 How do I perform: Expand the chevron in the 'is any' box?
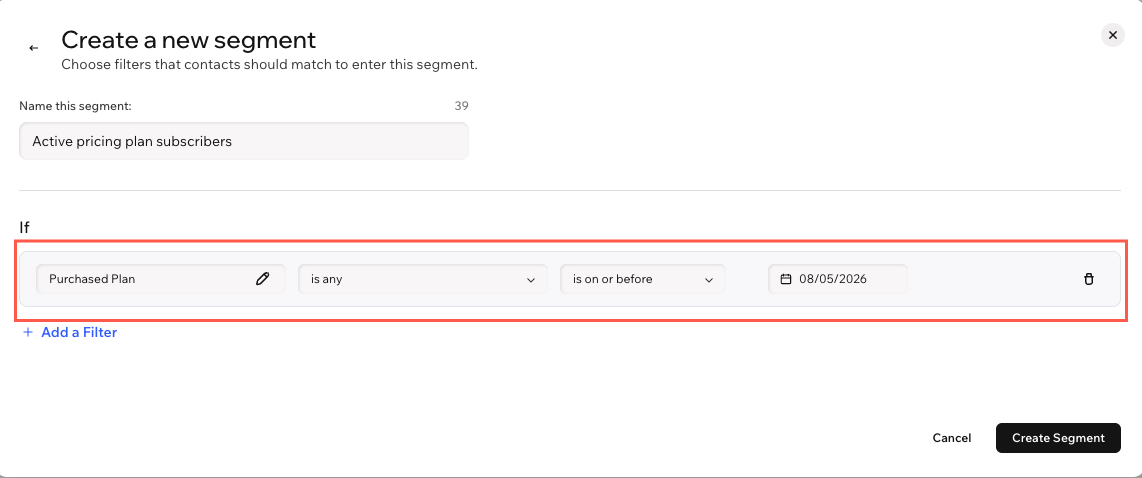pyautogui.click(x=531, y=280)
